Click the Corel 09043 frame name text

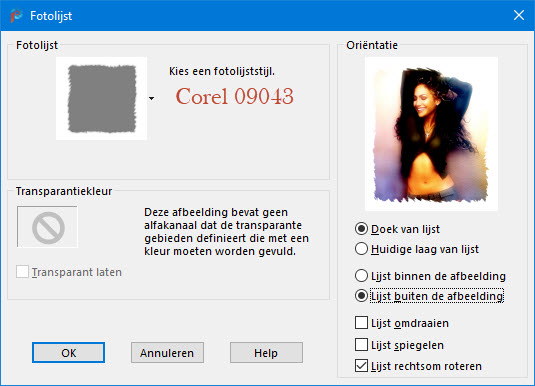click(234, 96)
